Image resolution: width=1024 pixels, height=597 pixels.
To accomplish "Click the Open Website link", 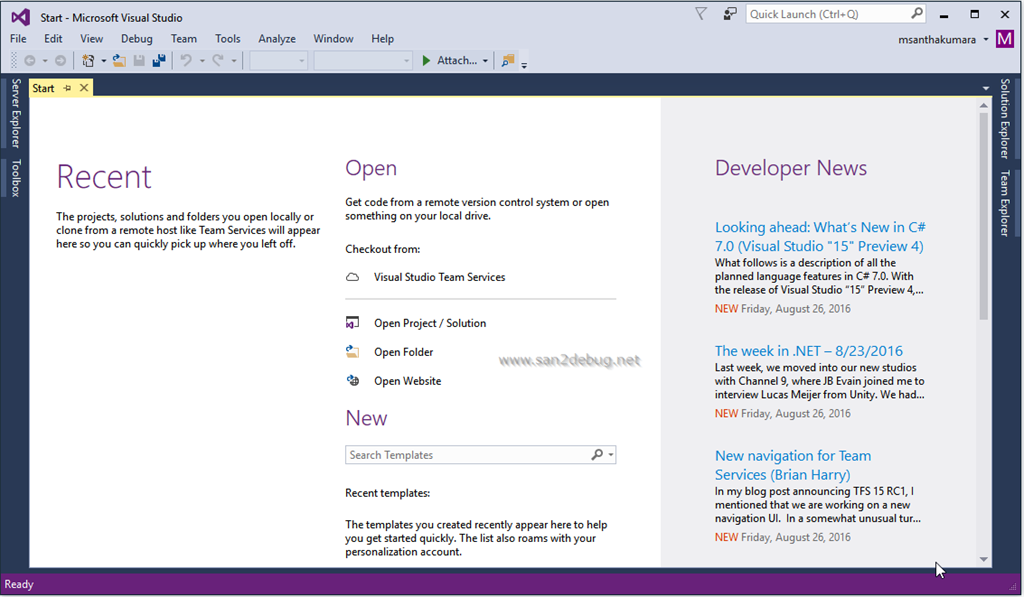I will [x=408, y=380].
